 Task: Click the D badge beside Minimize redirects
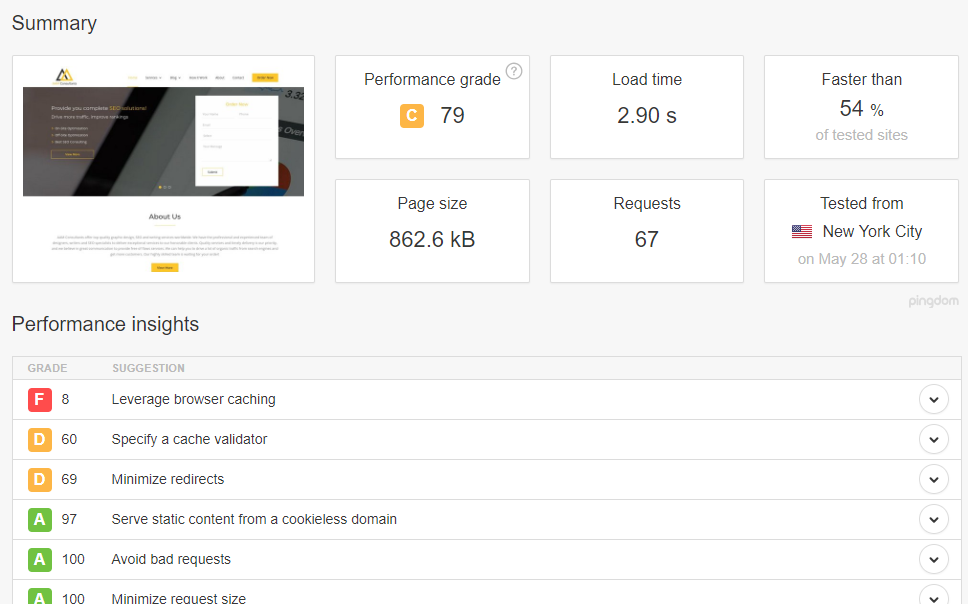39,479
